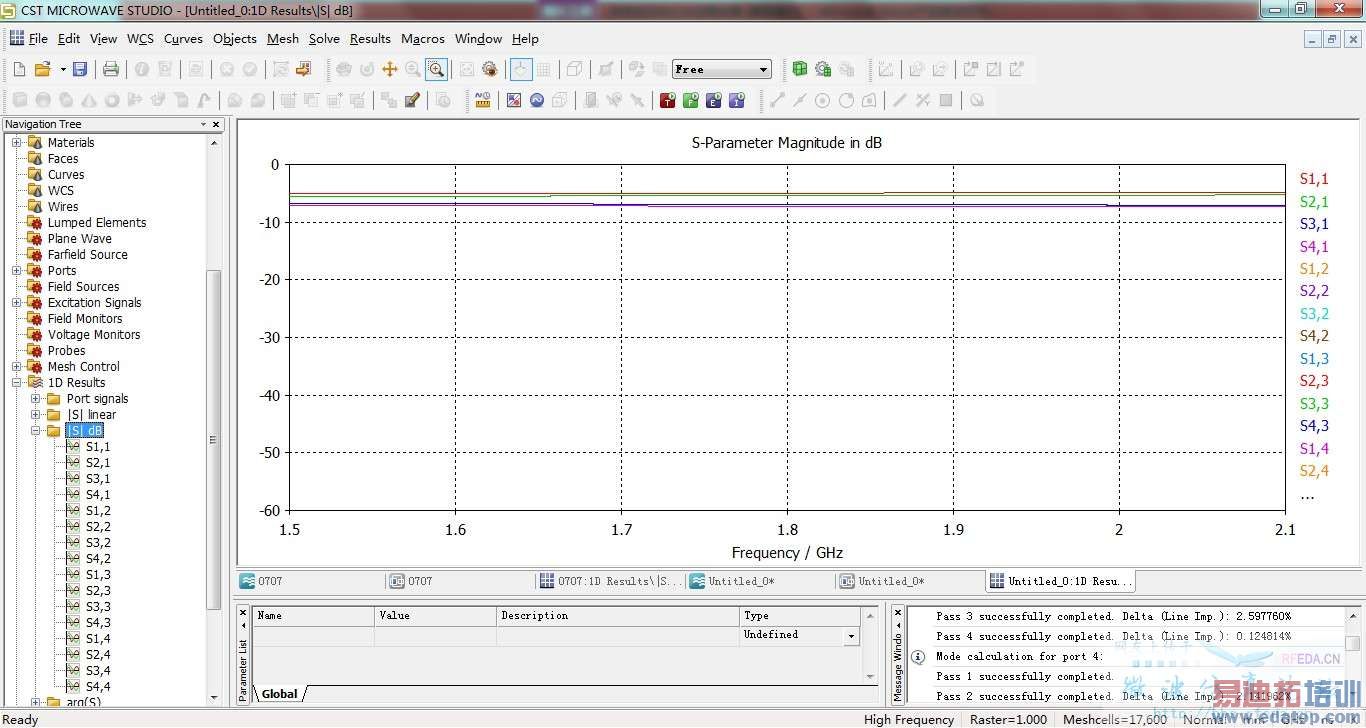
Task: Select the S2,1 curve in the tree
Action: click(98, 463)
